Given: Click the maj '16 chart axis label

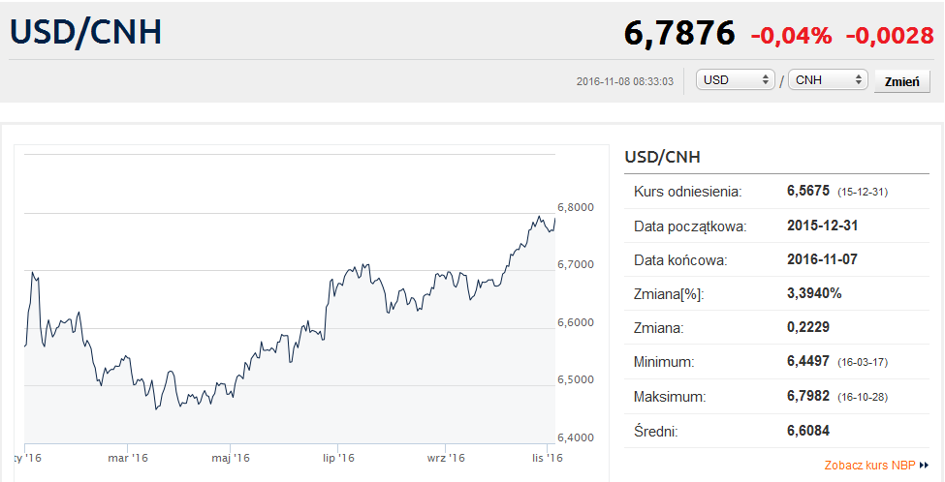Looking at the screenshot, I should [229, 458].
